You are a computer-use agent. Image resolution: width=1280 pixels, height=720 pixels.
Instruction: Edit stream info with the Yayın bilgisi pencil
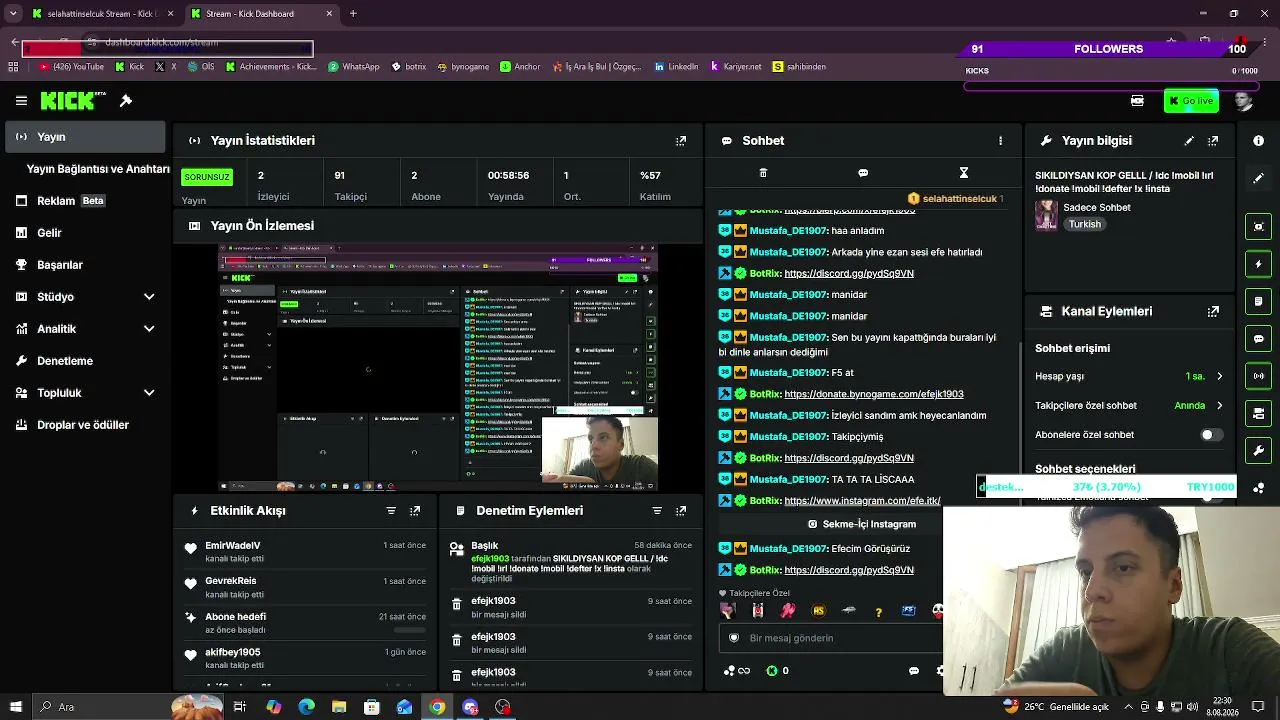click(1189, 141)
